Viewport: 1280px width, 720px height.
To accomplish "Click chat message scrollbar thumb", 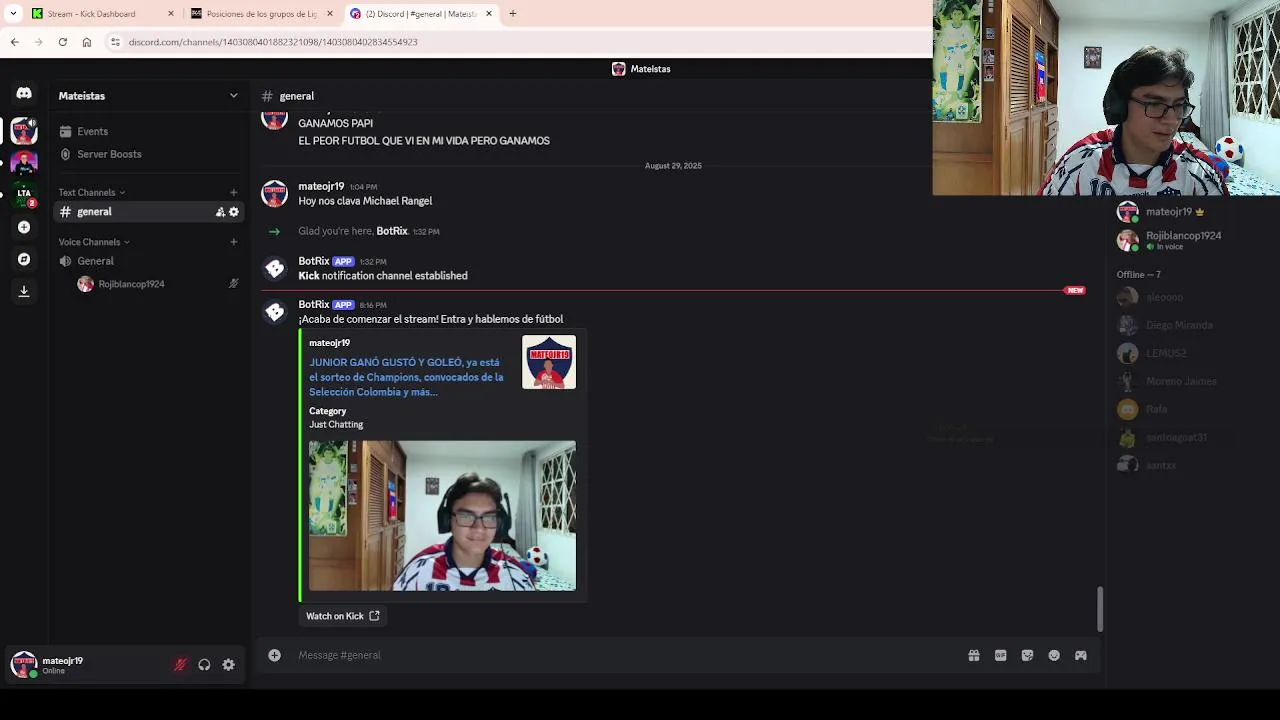I will pyautogui.click(x=1100, y=608).
